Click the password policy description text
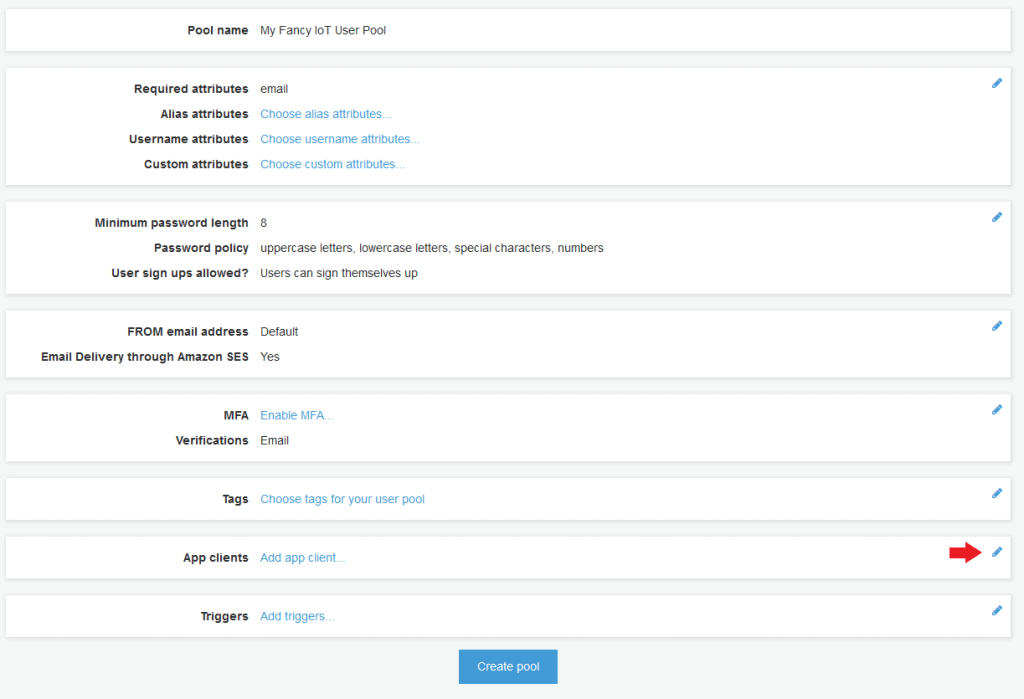The width and height of the screenshot is (1024, 699). pyautogui.click(x=431, y=248)
